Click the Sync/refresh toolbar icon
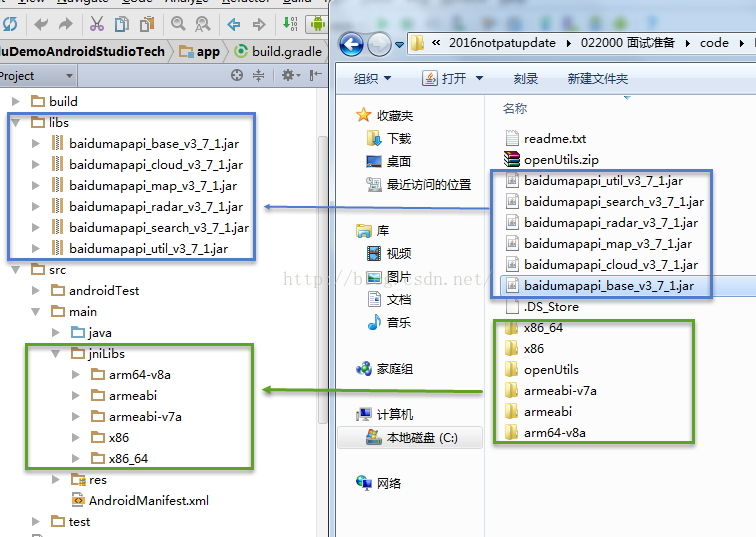Image resolution: width=756 pixels, height=537 pixels. tap(10, 24)
